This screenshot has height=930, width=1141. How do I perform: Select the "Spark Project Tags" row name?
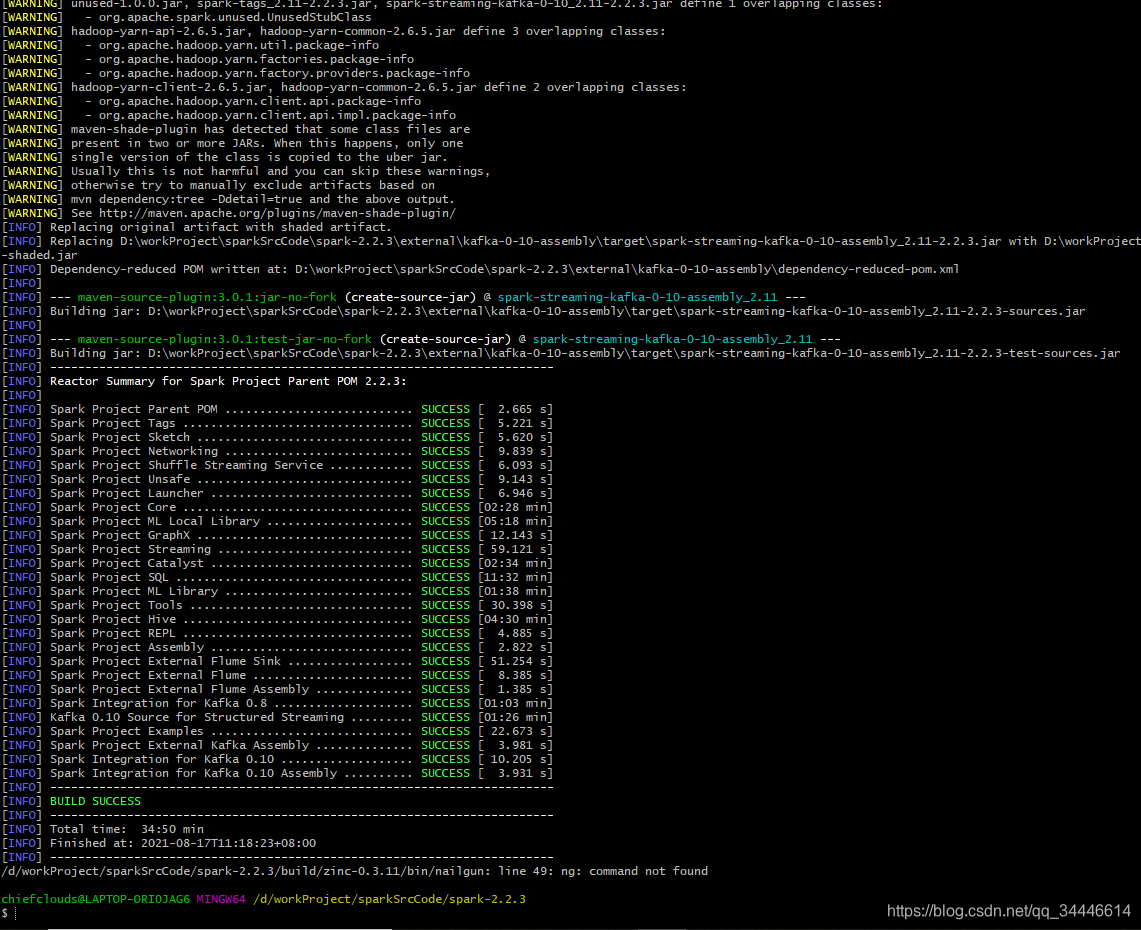[112, 423]
